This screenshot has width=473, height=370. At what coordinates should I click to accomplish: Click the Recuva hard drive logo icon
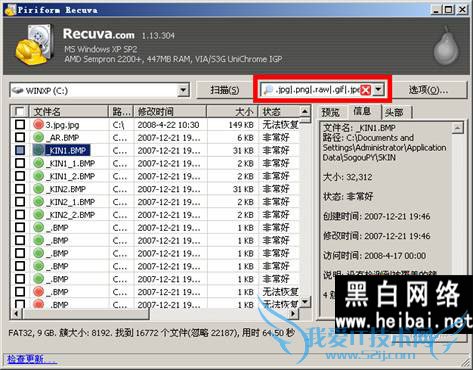point(35,44)
